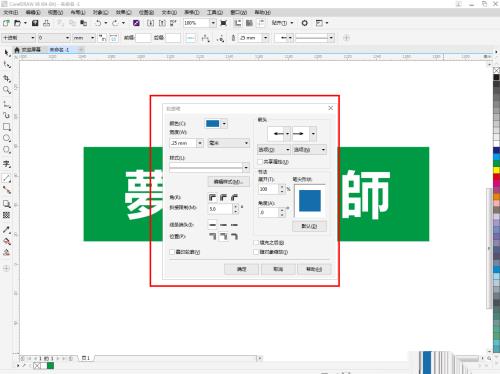The width and height of the screenshot is (500, 374).
Task: Click the no-color X swatch atop palette
Action: 497,70
